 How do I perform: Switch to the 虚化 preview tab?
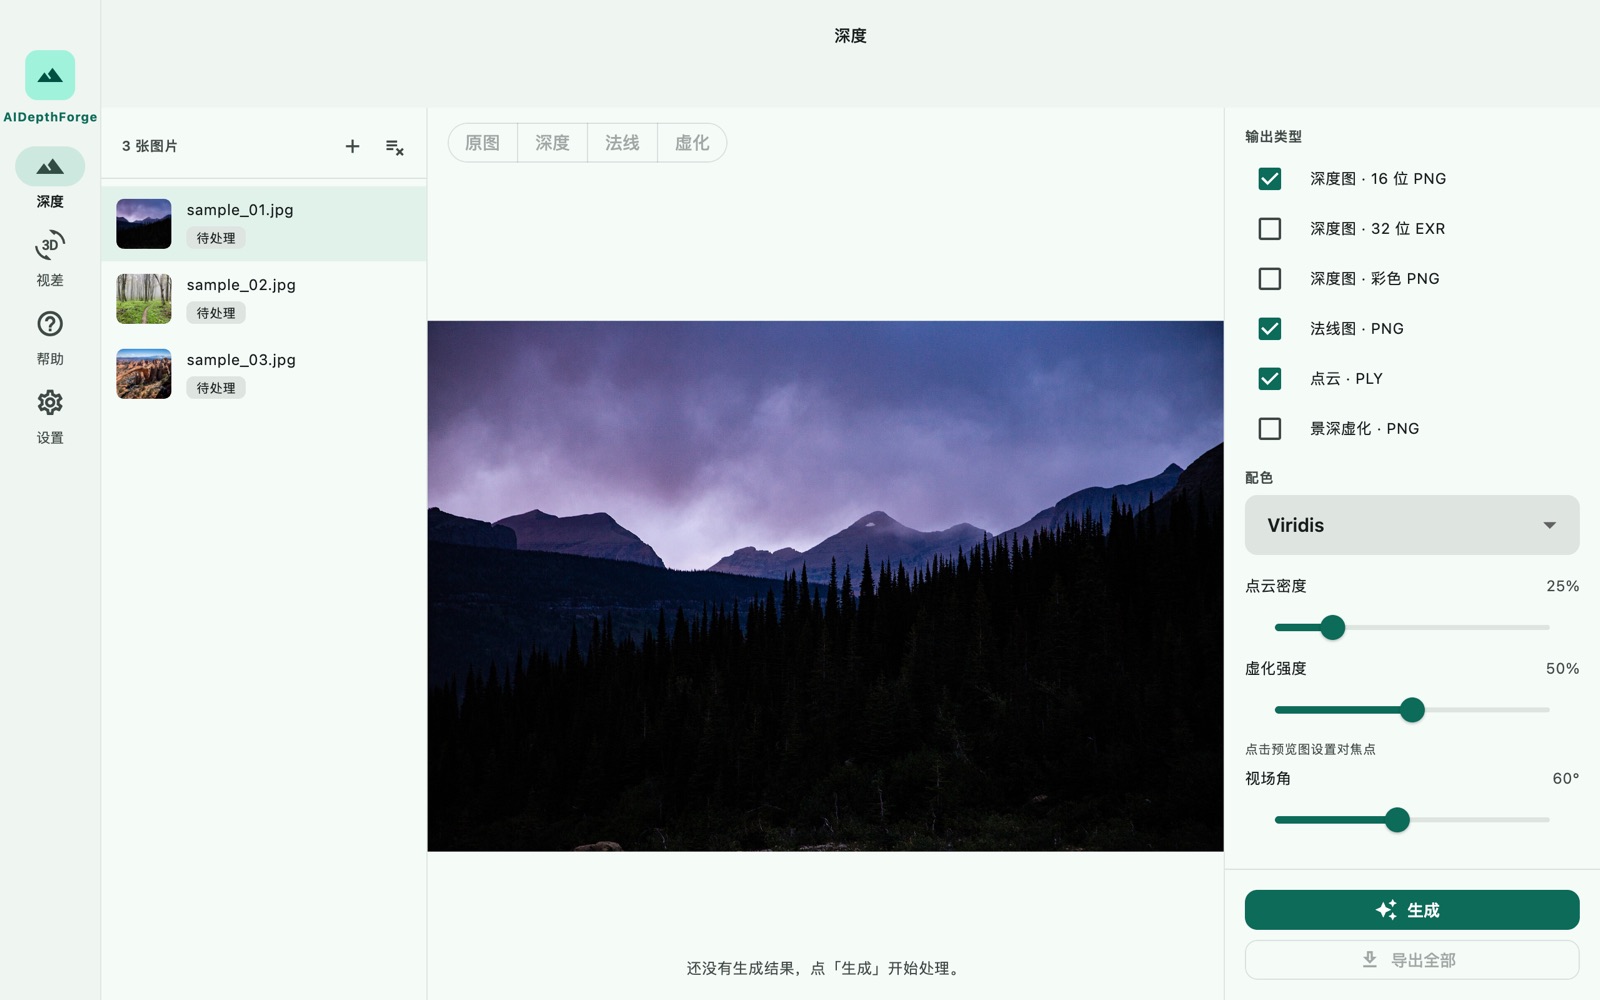tap(692, 143)
